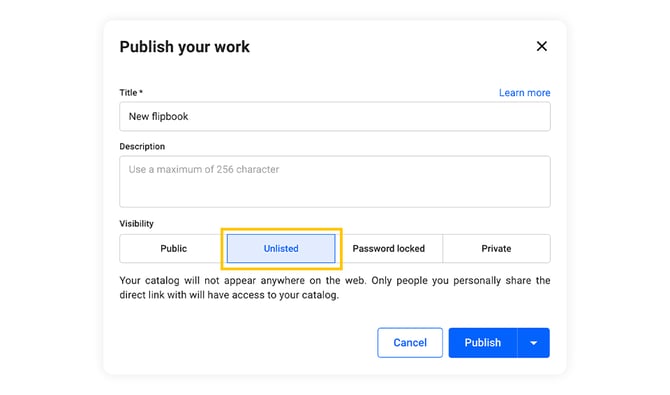
Task: Publish the flipbook
Action: (483, 342)
